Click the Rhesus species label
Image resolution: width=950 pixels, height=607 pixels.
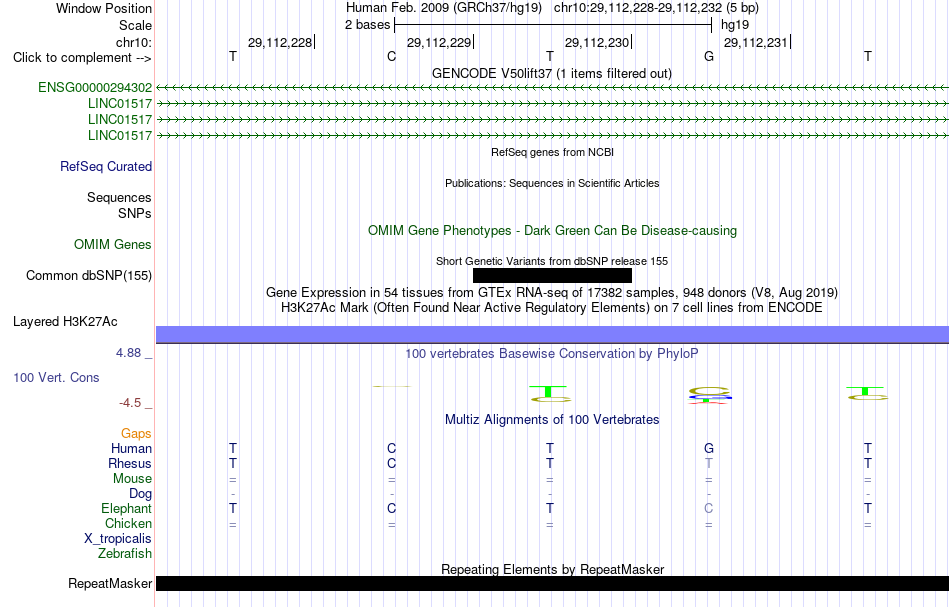[x=130, y=463]
